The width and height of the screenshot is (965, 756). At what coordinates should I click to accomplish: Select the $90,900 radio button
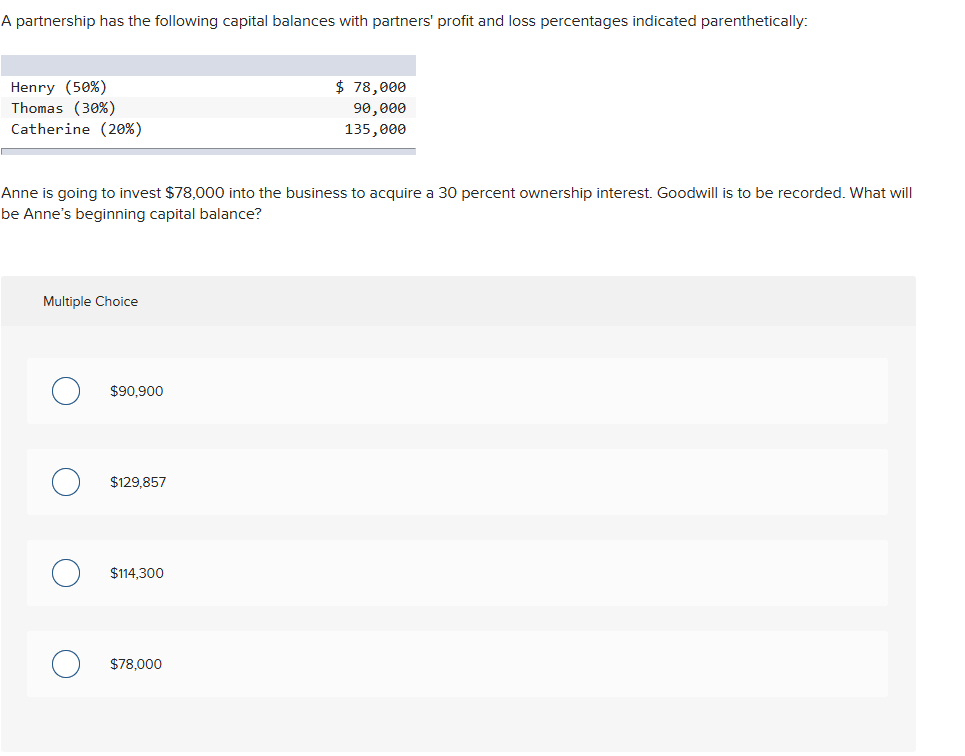coord(66,391)
